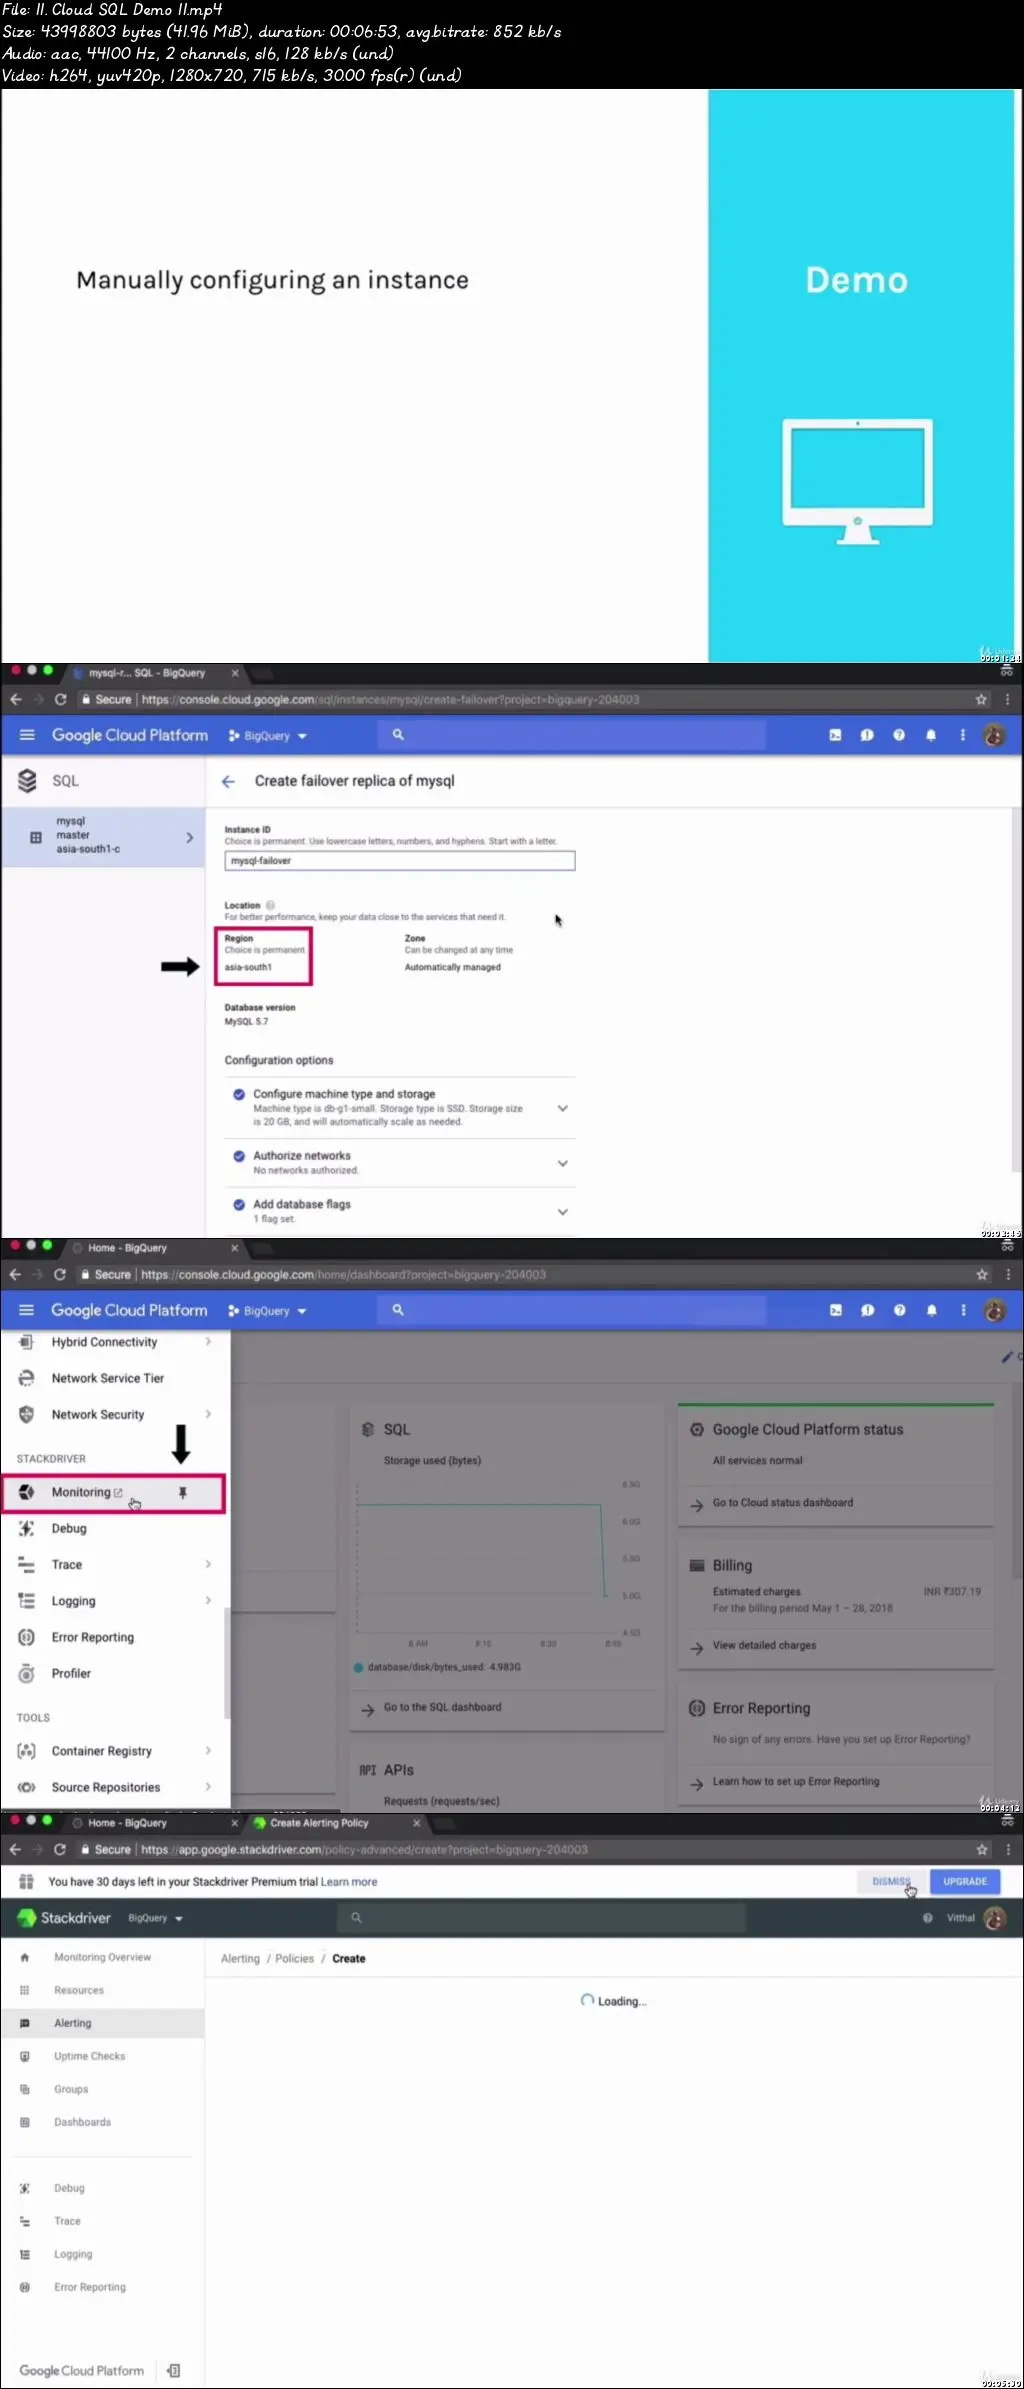
Task: Pin Monitoring using the pin icon
Action: pos(182,1492)
